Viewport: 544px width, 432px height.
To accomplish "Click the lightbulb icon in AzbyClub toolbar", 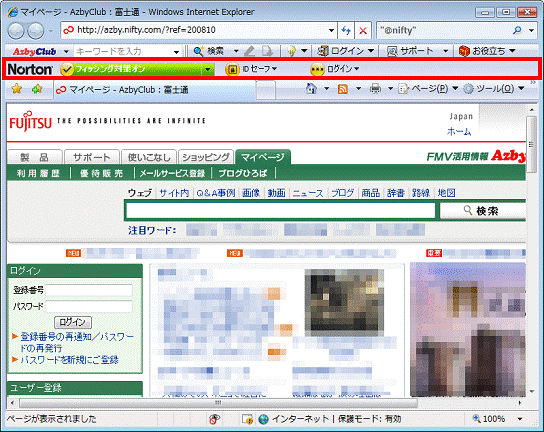I will (x=291, y=51).
